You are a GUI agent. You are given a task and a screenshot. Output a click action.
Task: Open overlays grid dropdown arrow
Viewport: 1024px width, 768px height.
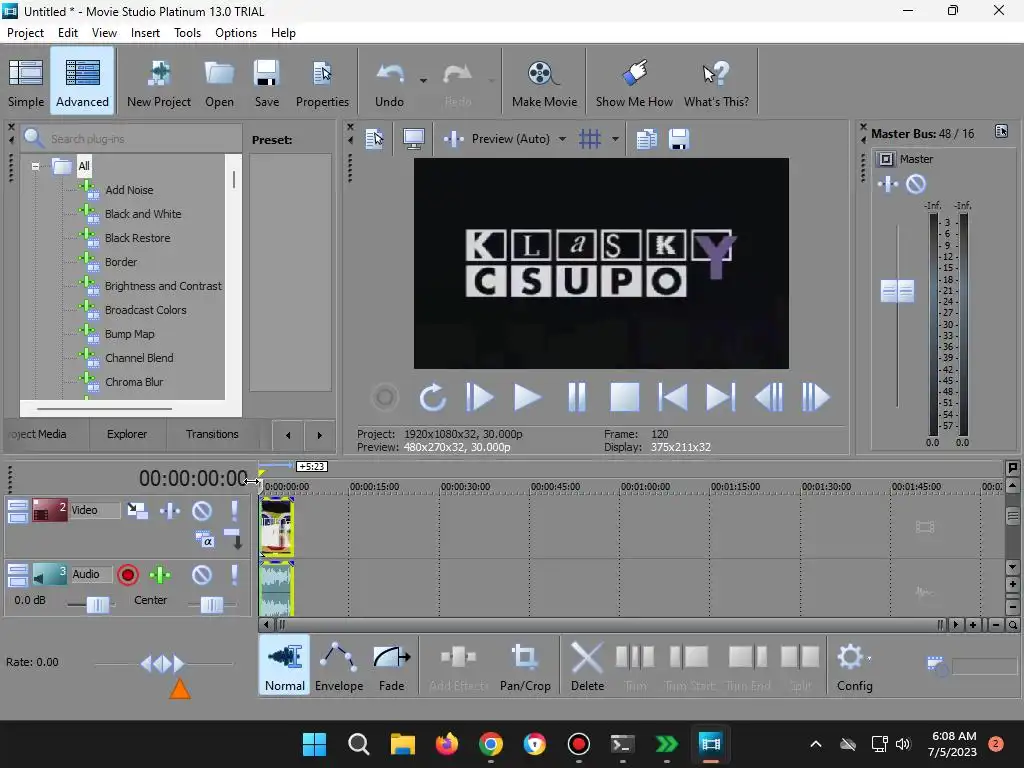[615, 139]
